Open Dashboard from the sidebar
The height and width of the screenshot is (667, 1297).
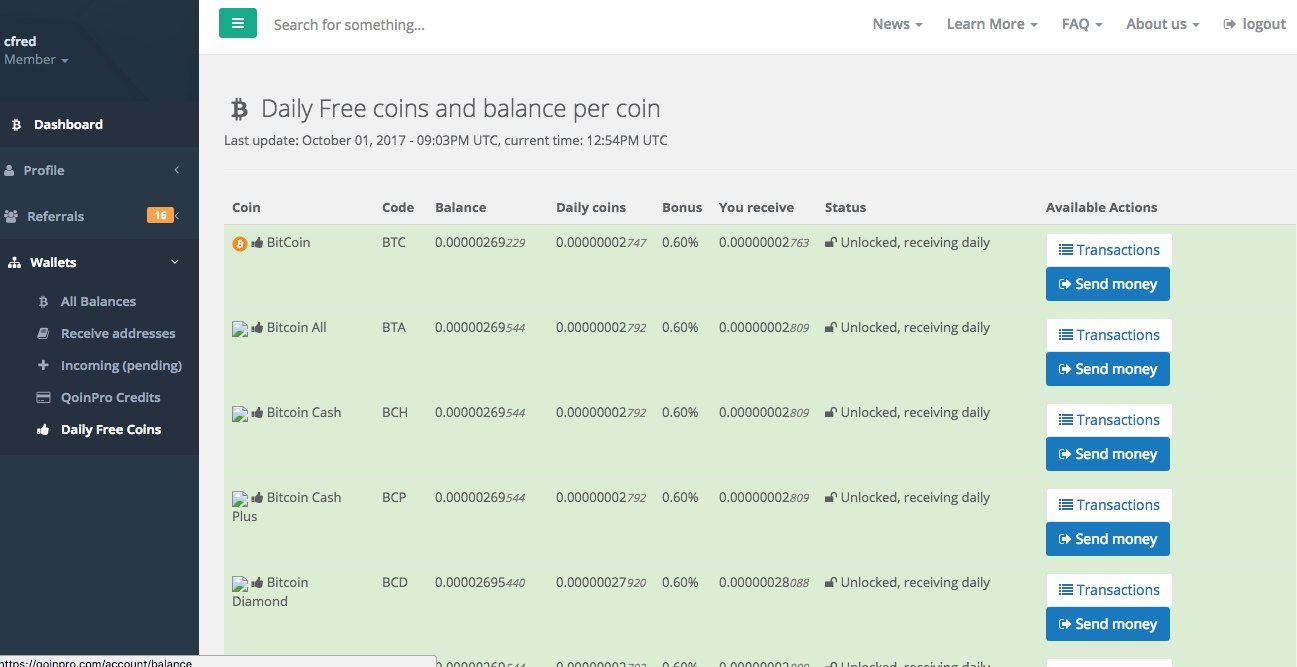coord(99,125)
